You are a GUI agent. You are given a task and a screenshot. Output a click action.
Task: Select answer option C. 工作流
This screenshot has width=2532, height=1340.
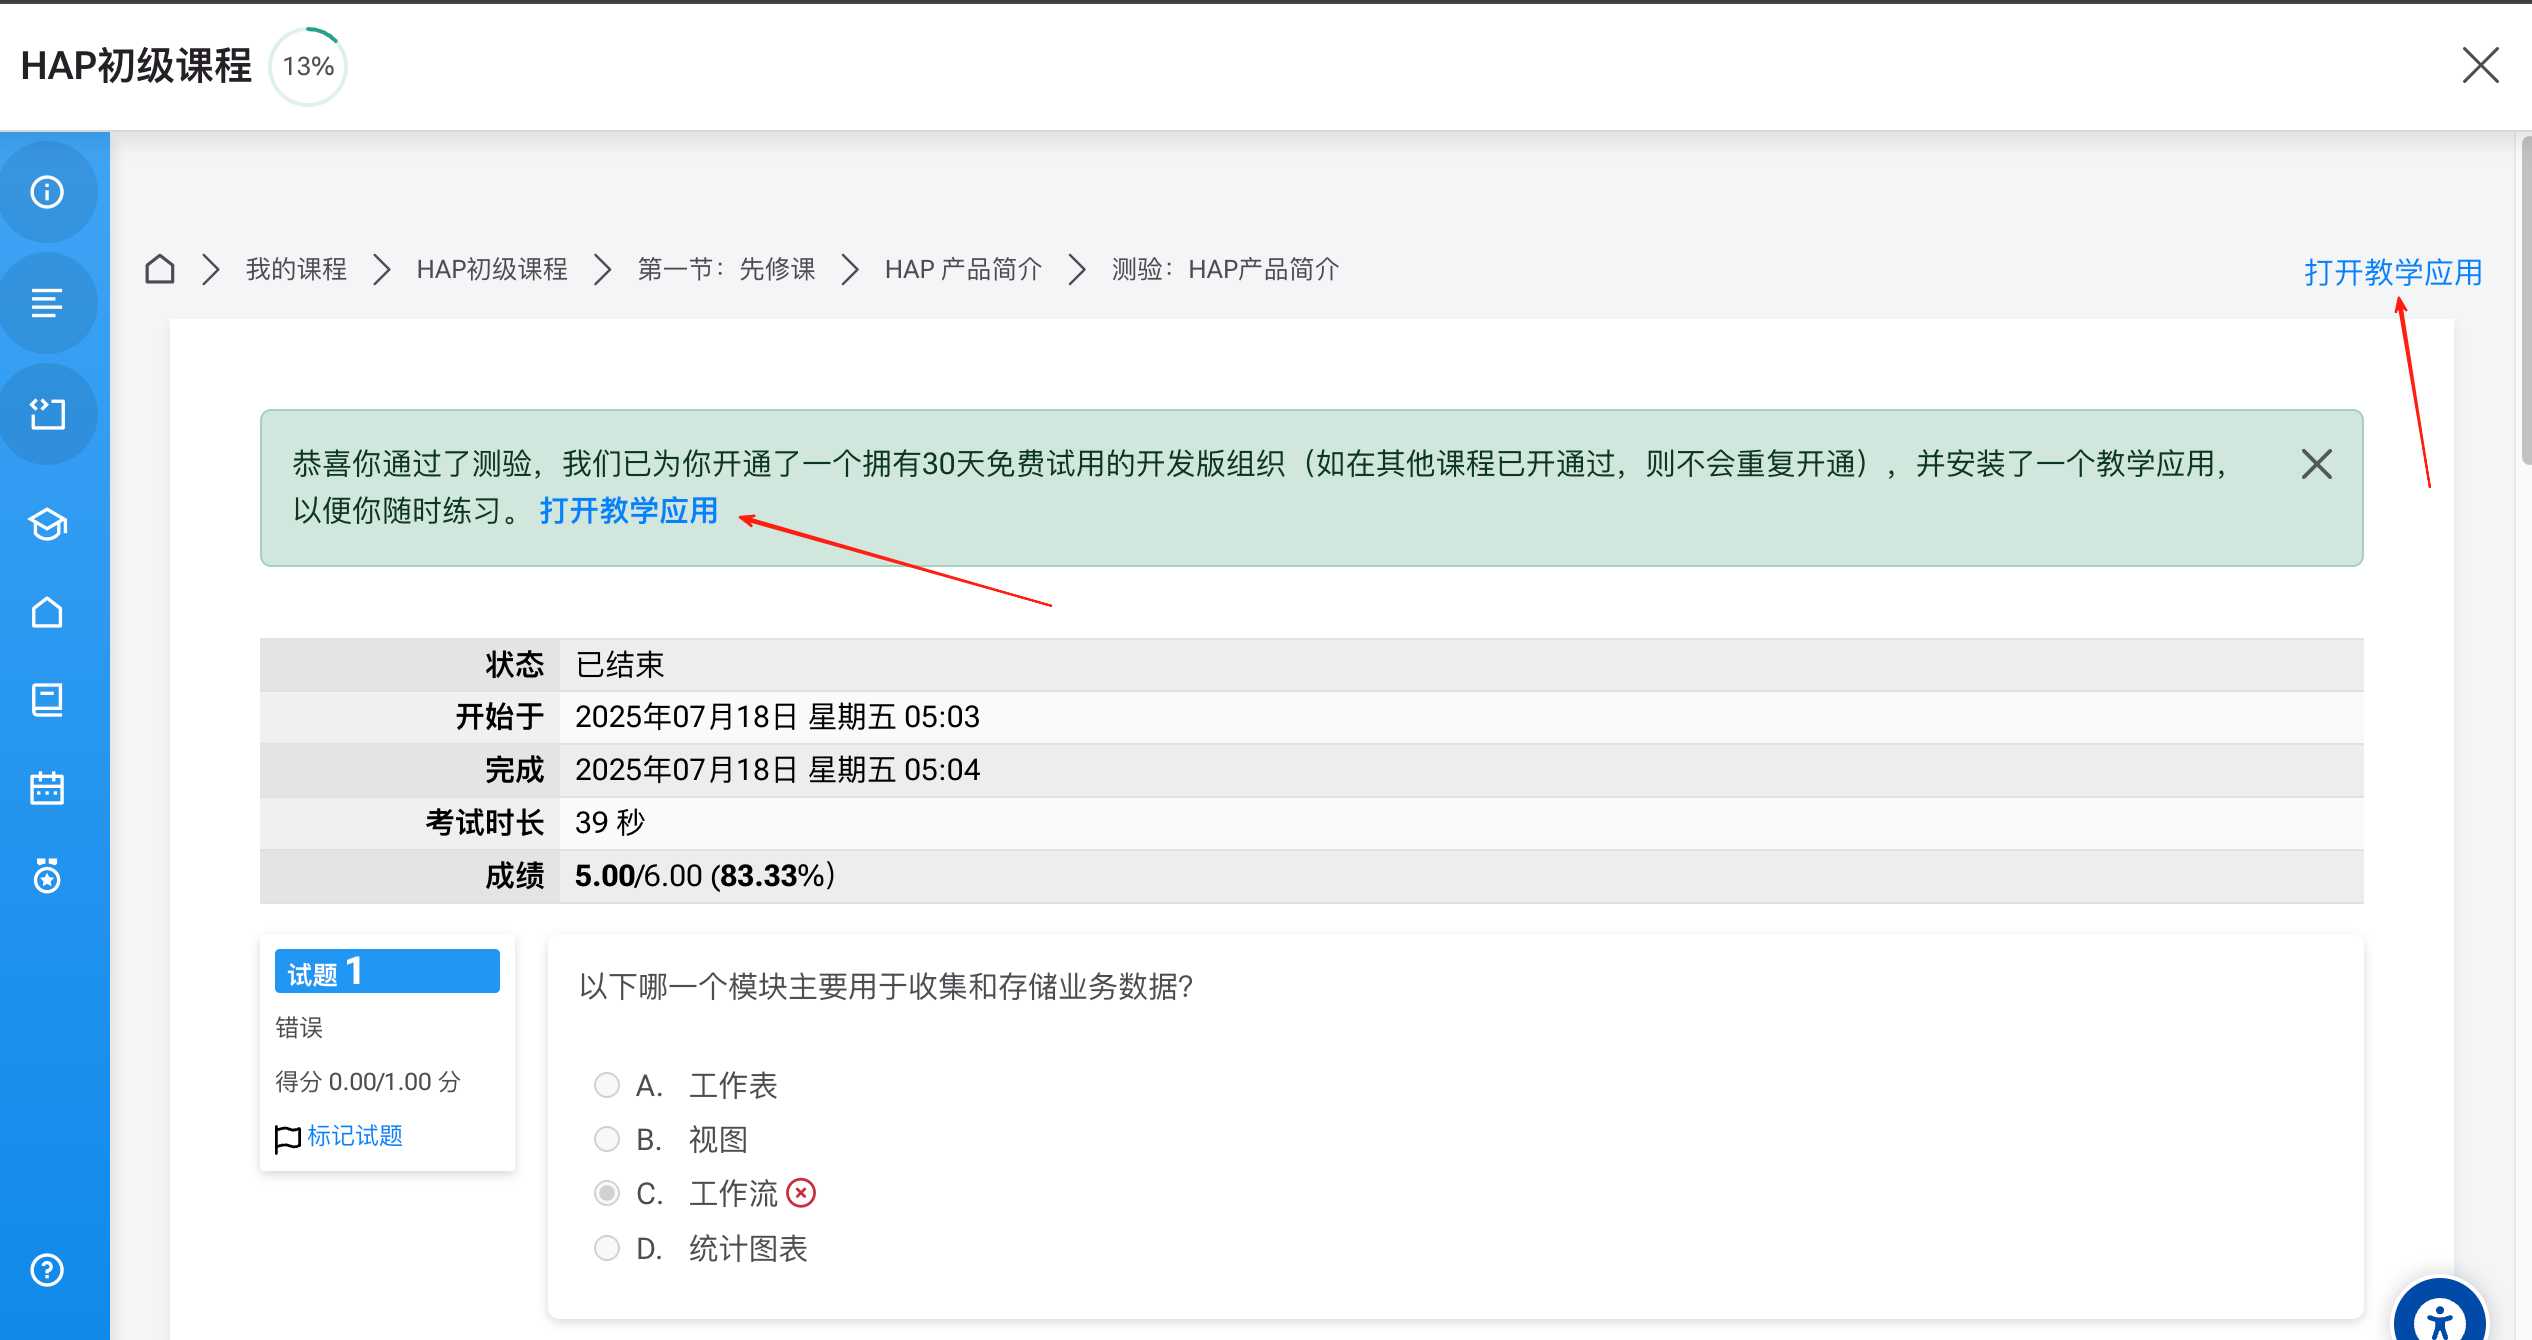(x=607, y=1193)
